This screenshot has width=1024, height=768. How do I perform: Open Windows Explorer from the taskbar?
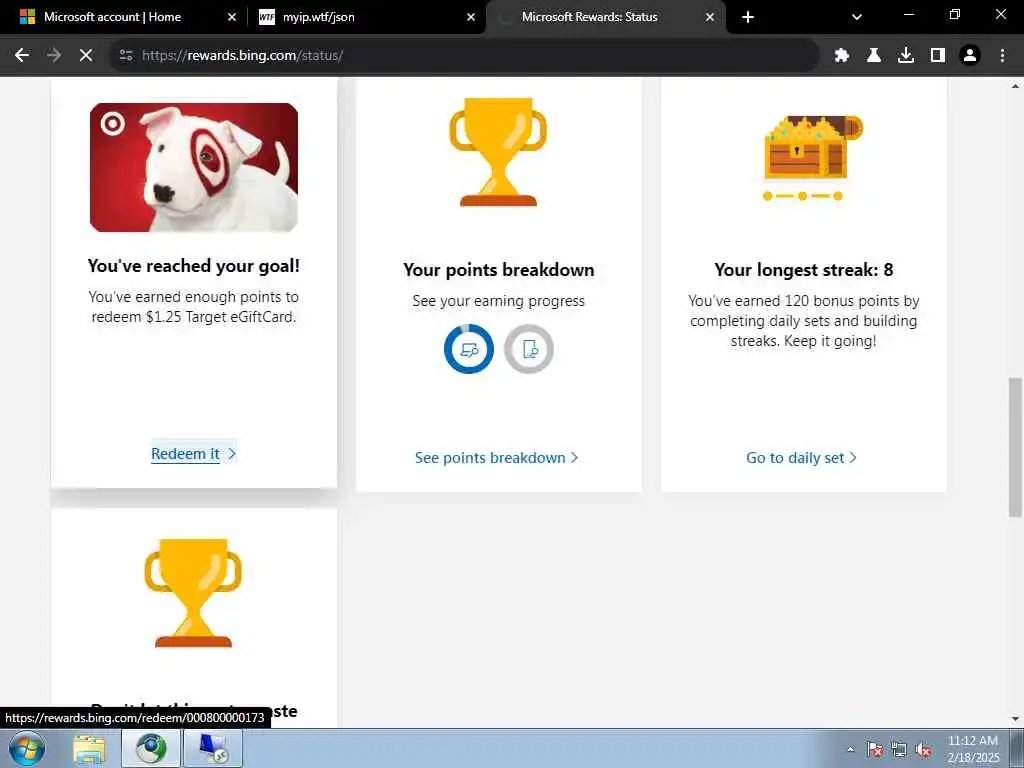(x=89, y=748)
